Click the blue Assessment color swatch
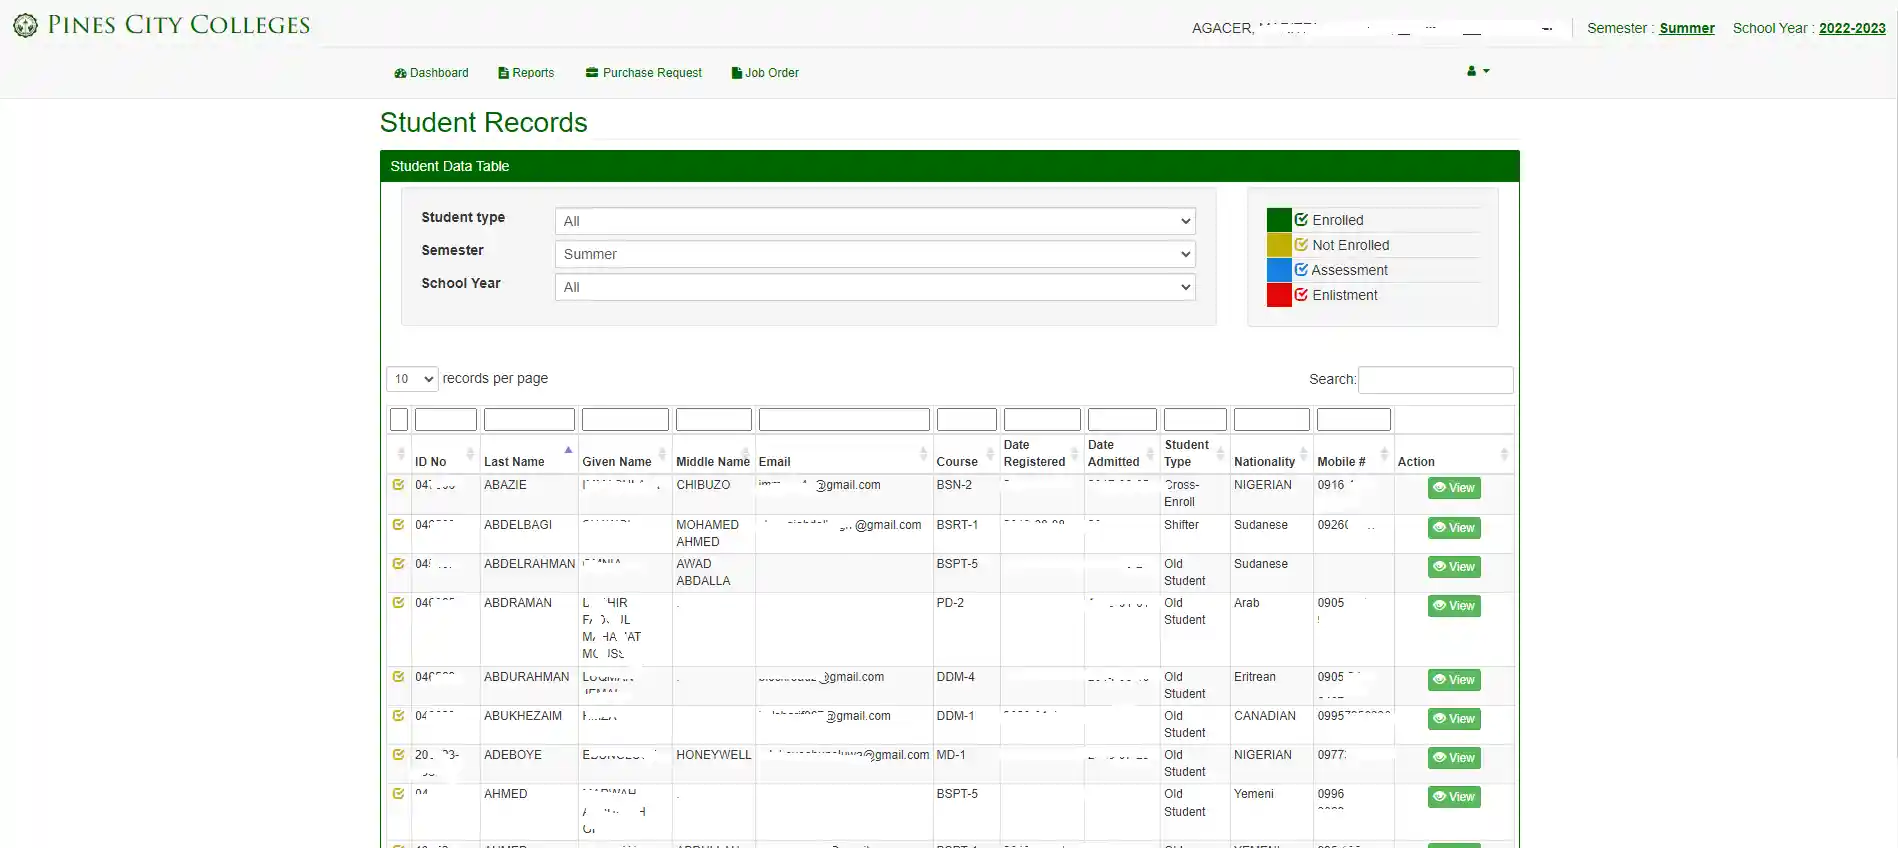 (x=1279, y=270)
